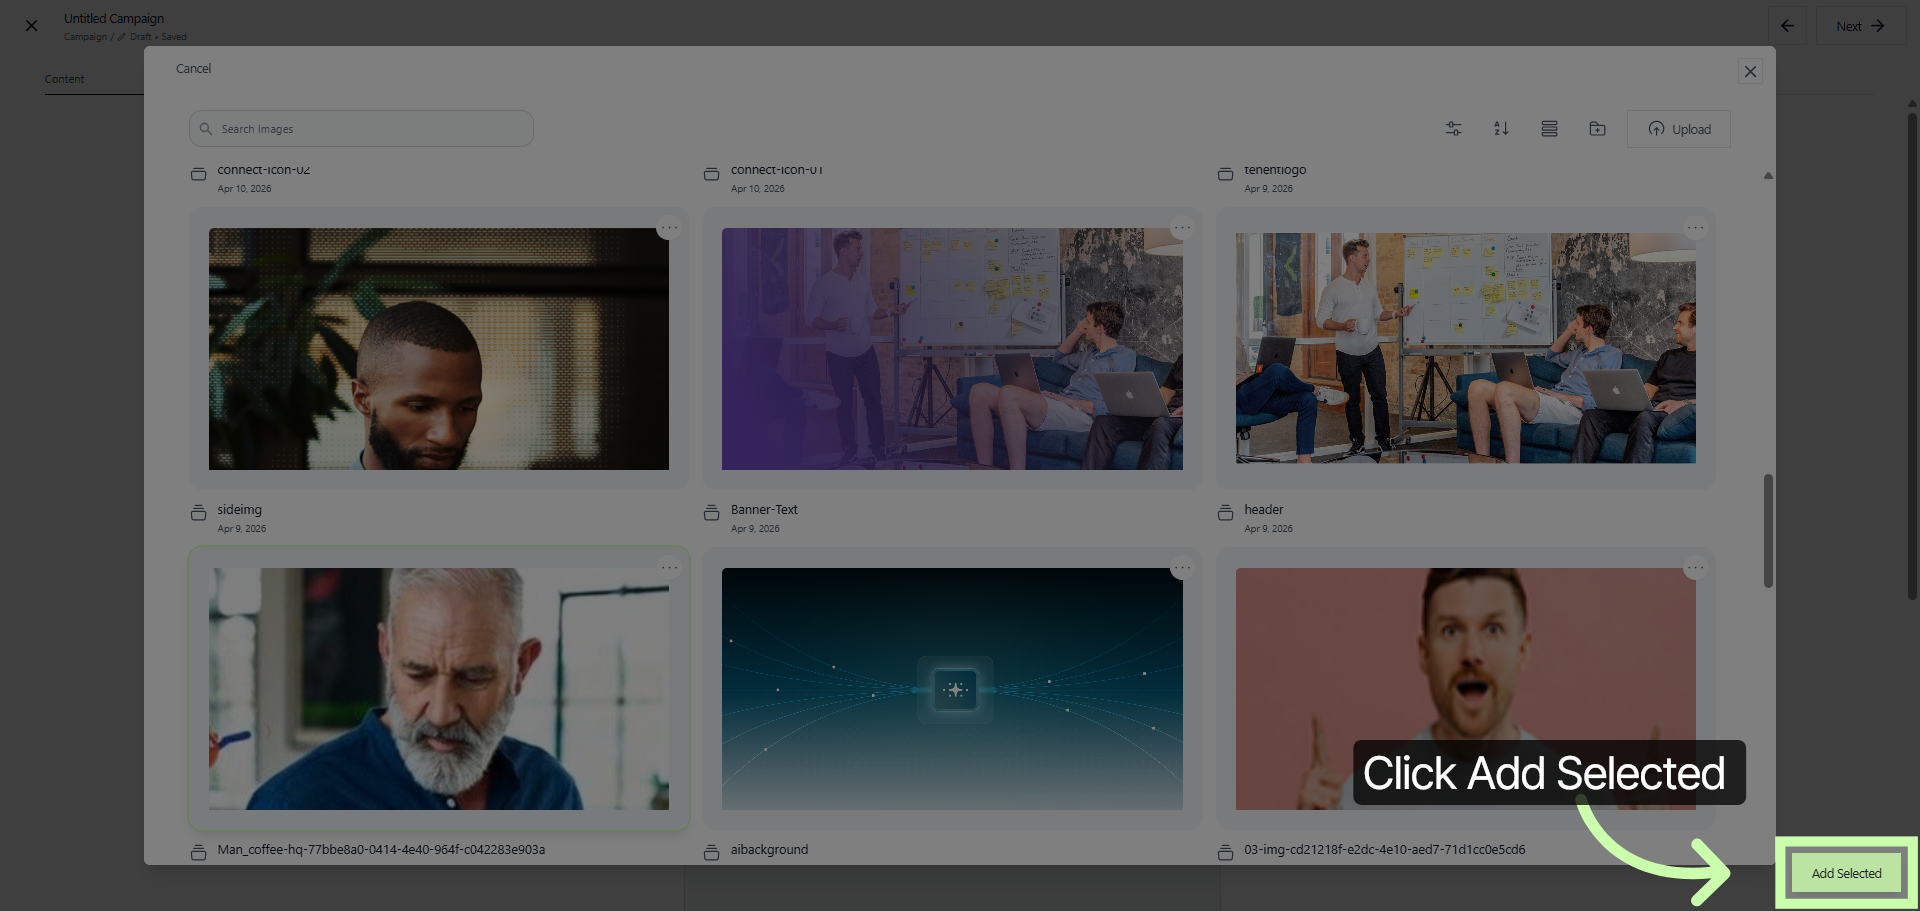The image size is (1920, 911).
Task: Click the Add Selected button
Action: [1846, 873]
